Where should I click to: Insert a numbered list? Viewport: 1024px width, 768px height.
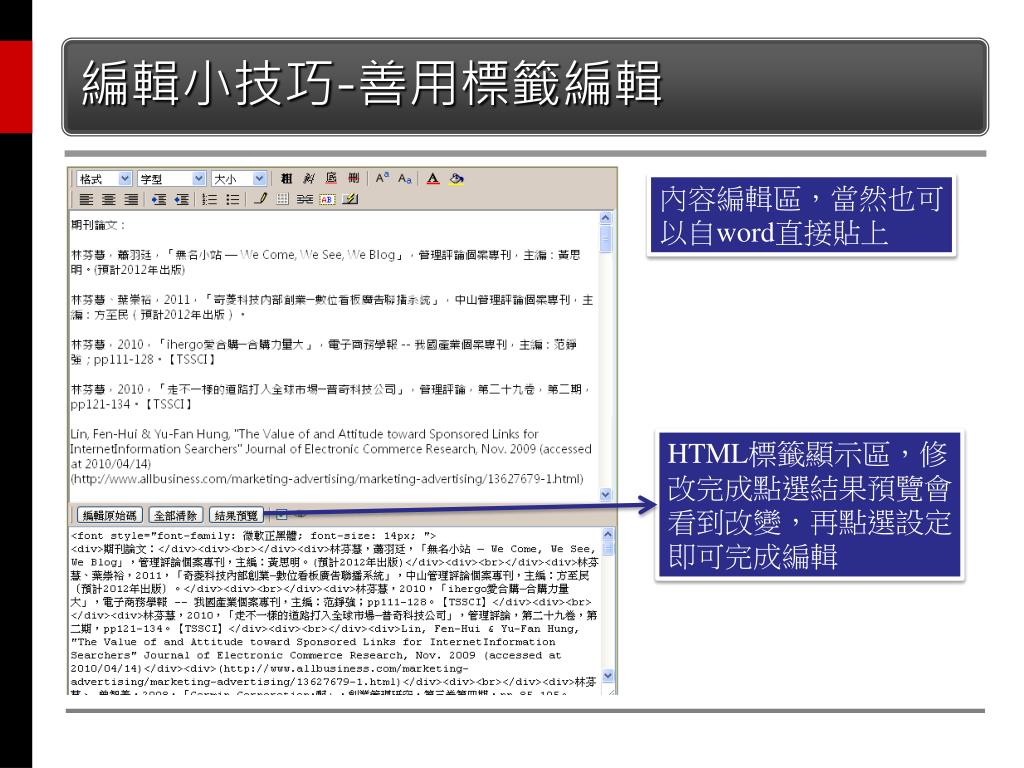(x=209, y=199)
